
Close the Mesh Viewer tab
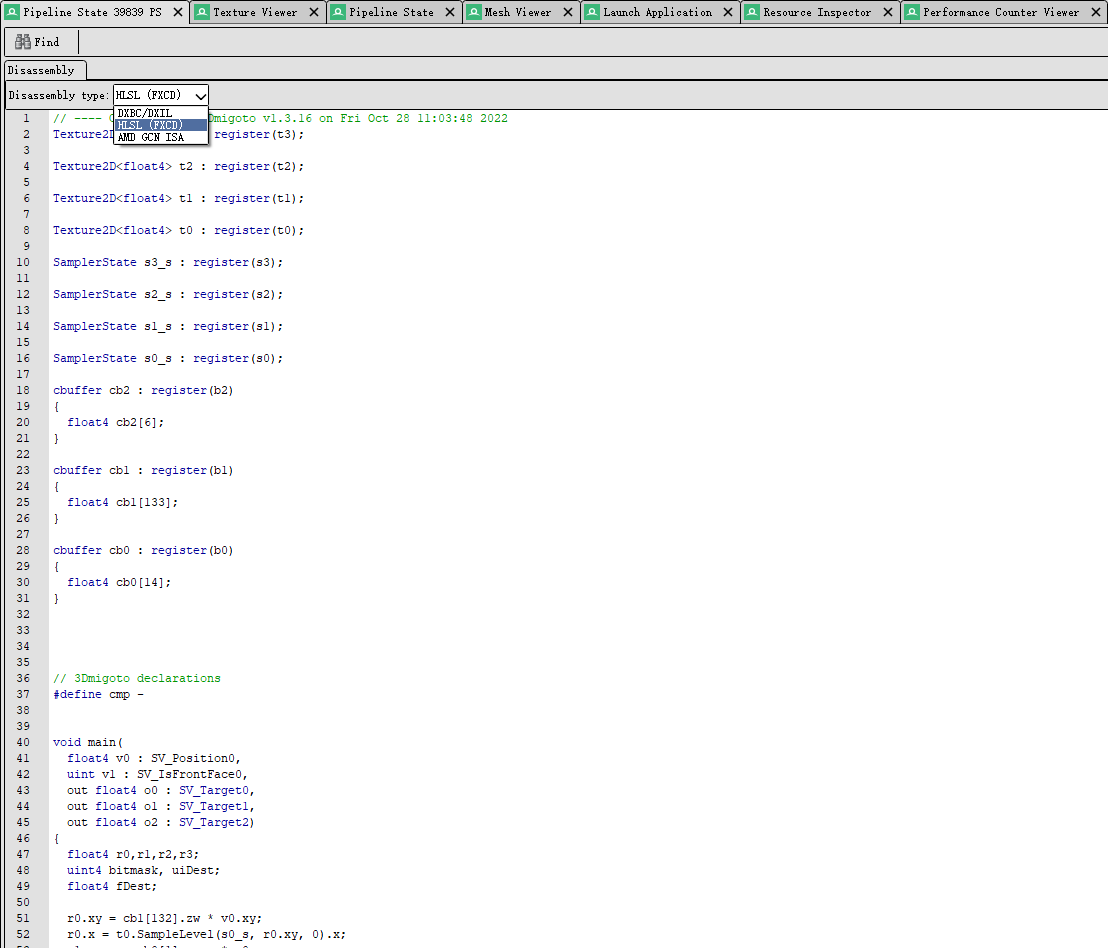click(x=568, y=12)
